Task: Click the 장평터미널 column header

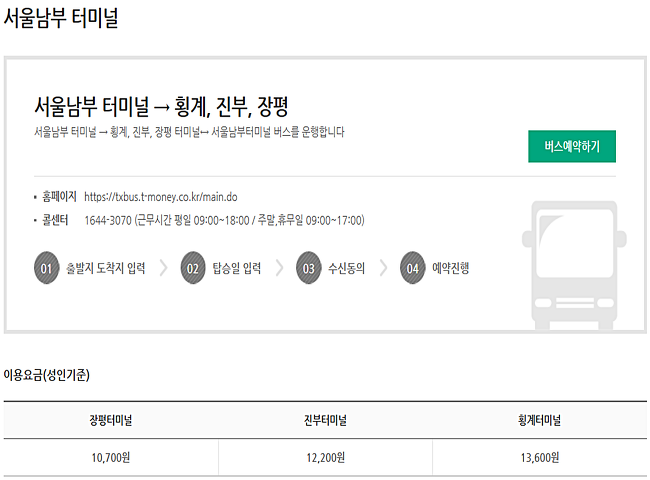Action: click(111, 420)
